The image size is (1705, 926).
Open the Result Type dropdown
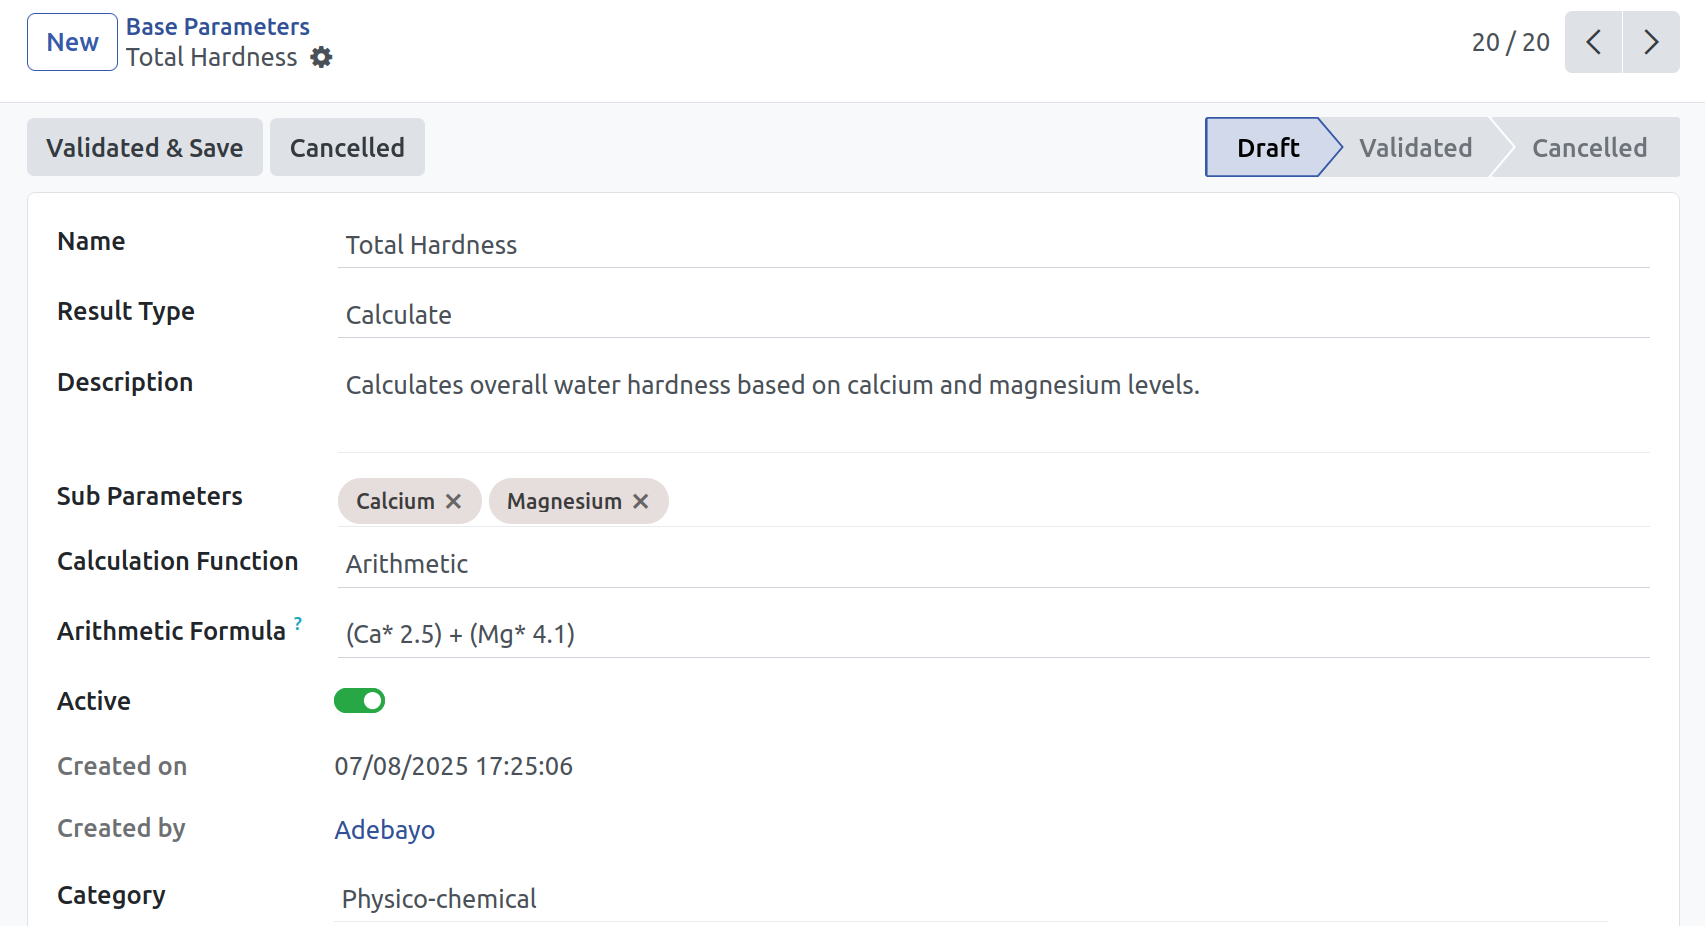pos(992,315)
